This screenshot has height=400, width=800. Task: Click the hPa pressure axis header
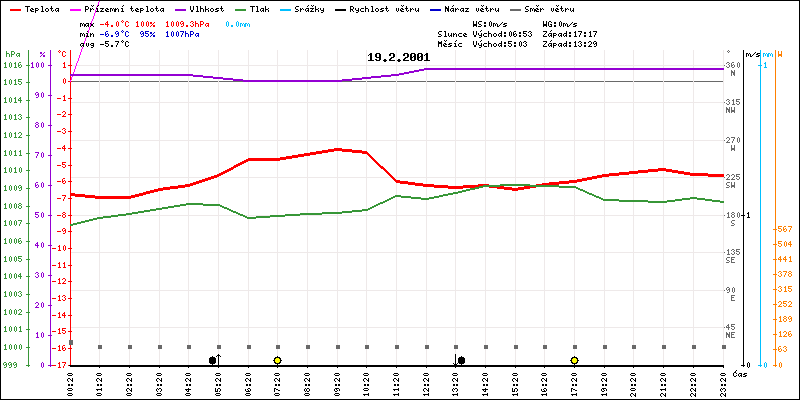tap(11, 54)
